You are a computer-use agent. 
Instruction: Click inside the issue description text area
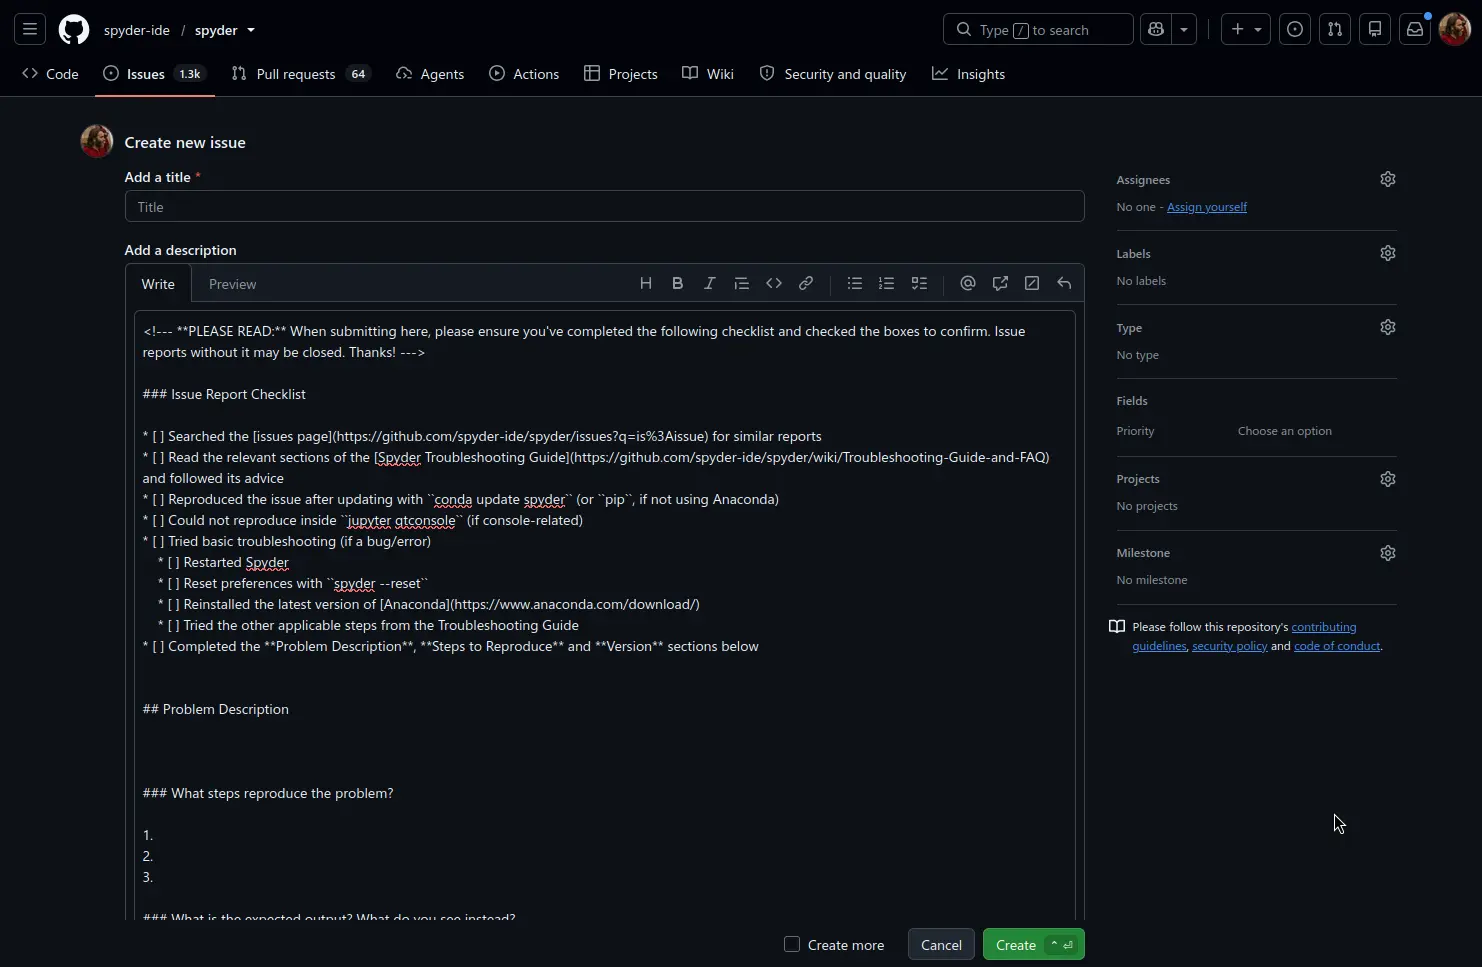[x=604, y=614]
